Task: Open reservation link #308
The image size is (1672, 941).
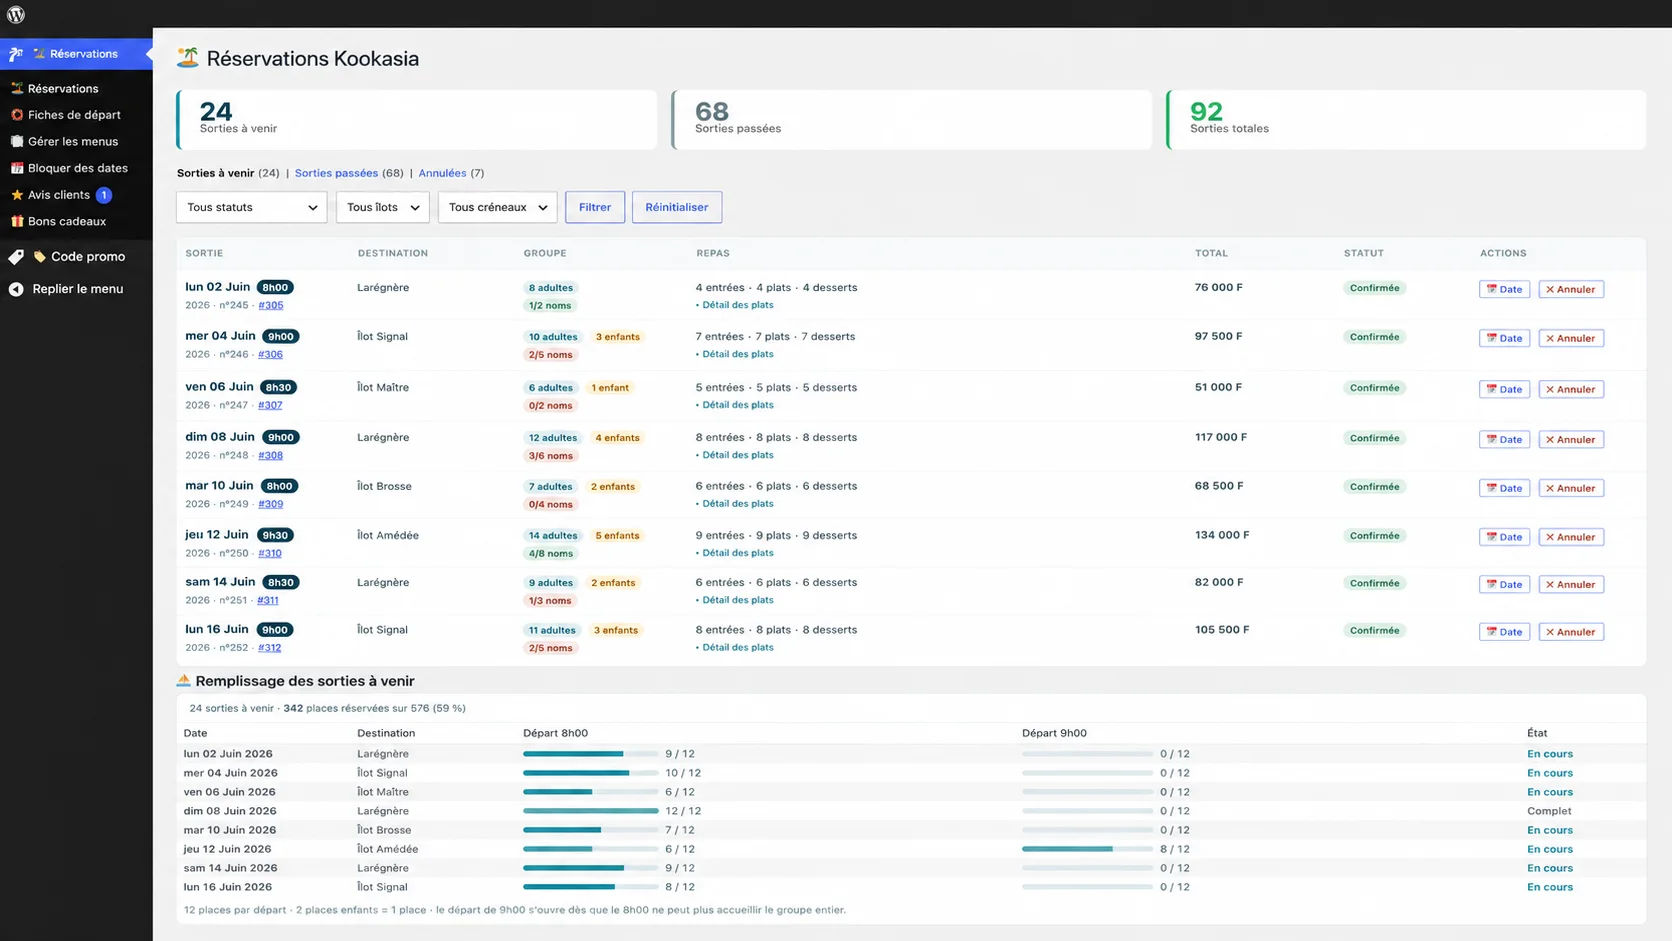Action: point(270,455)
